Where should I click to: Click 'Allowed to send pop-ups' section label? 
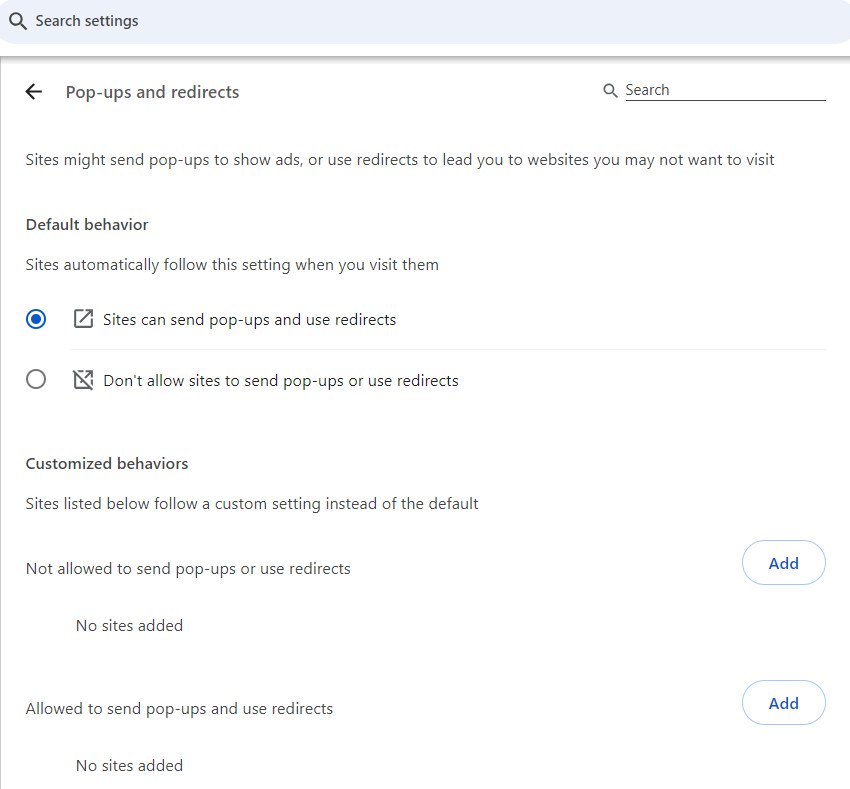click(x=179, y=709)
